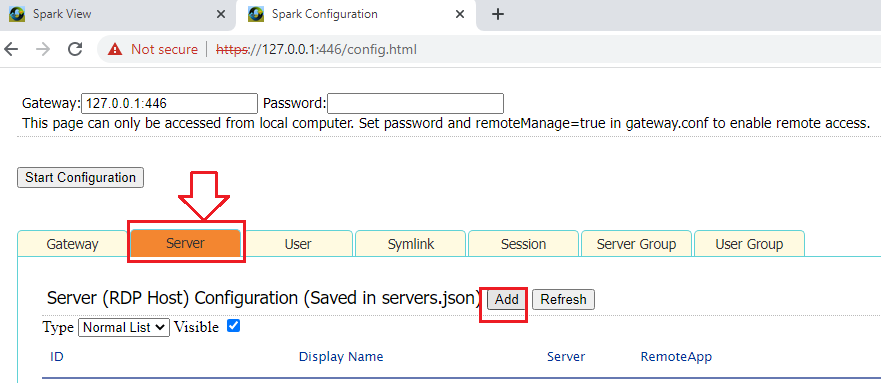Click the RemoteApp column header
Viewport: 881px width, 383px height.
point(676,357)
